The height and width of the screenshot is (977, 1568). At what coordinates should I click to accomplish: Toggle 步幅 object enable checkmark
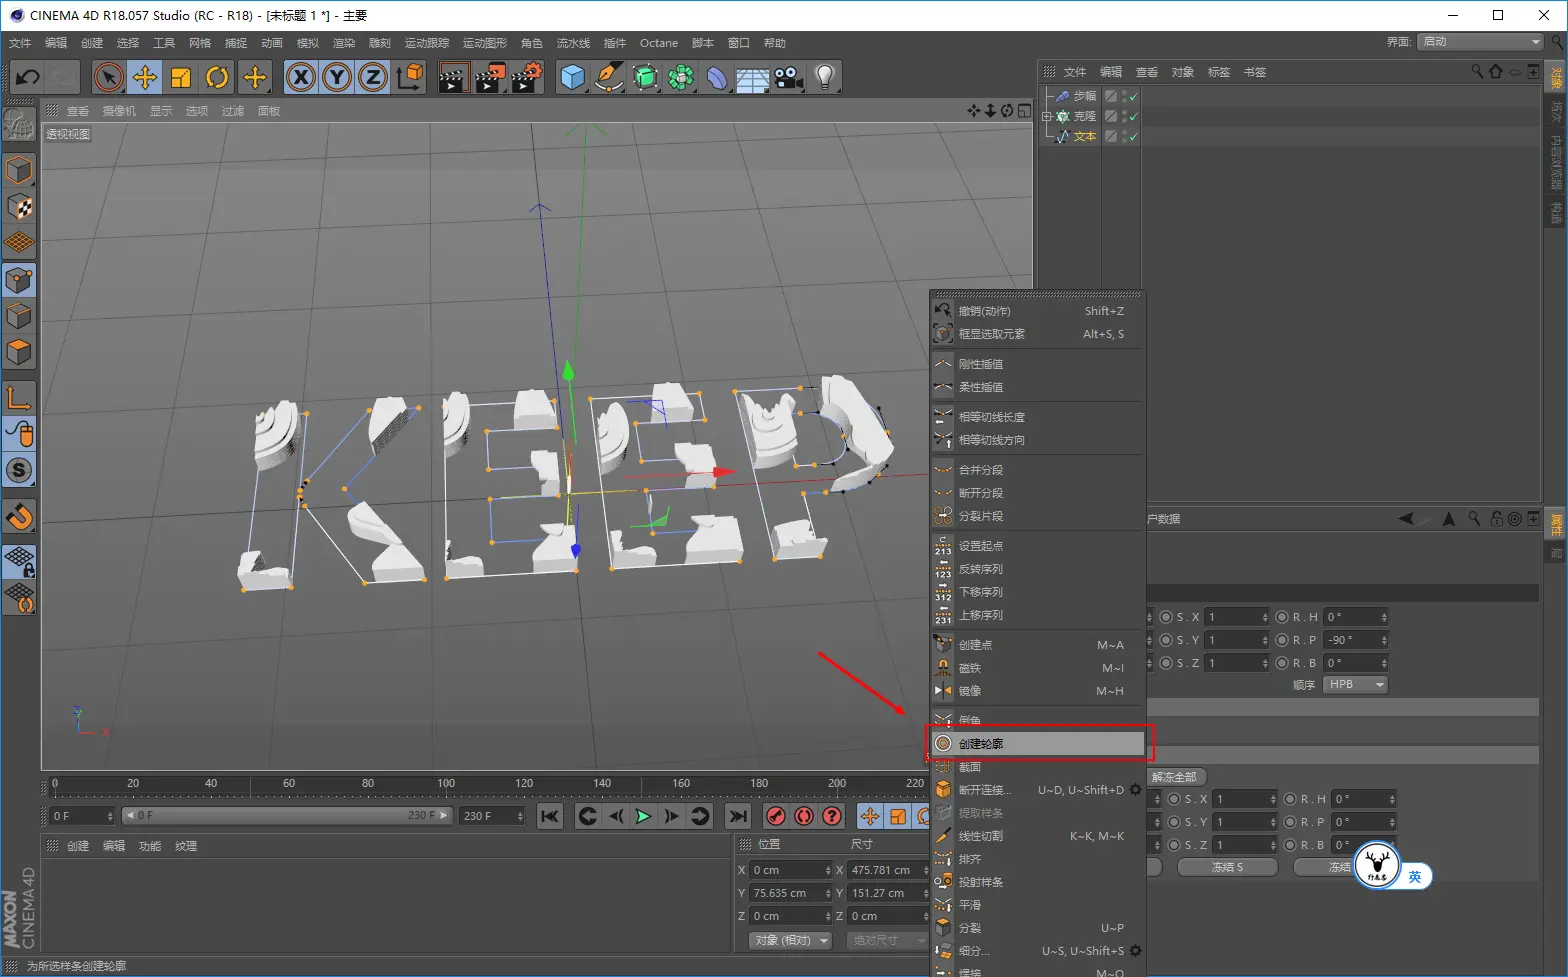tap(1133, 96)
